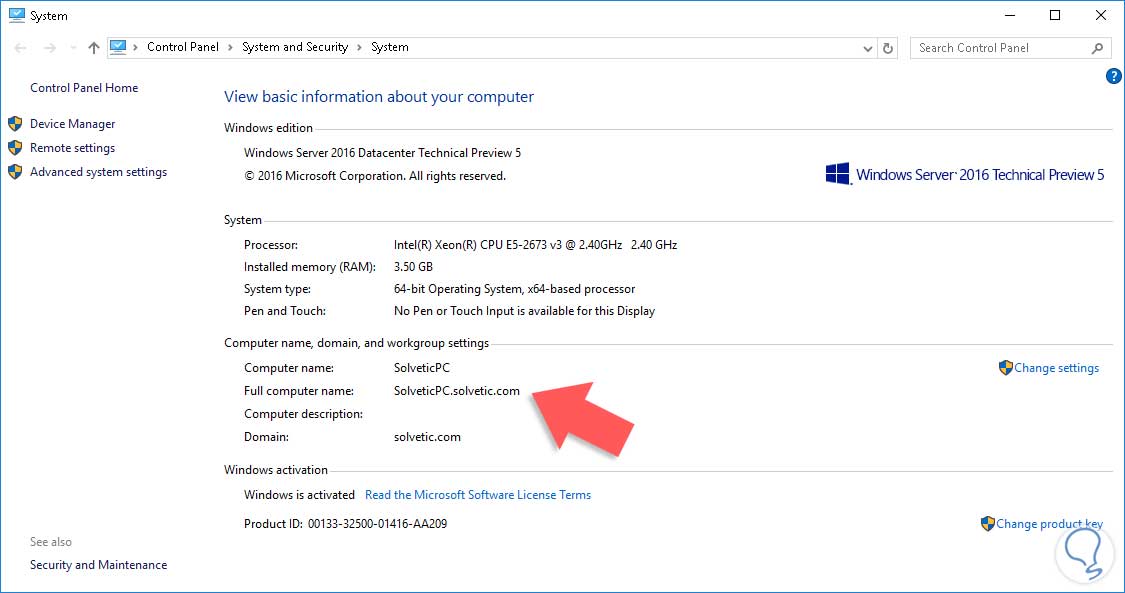This screenshot has height=593, width=1125.
Task: Expand the arrow after Control Panel breadcrumb
Action: tap(230, 47)
